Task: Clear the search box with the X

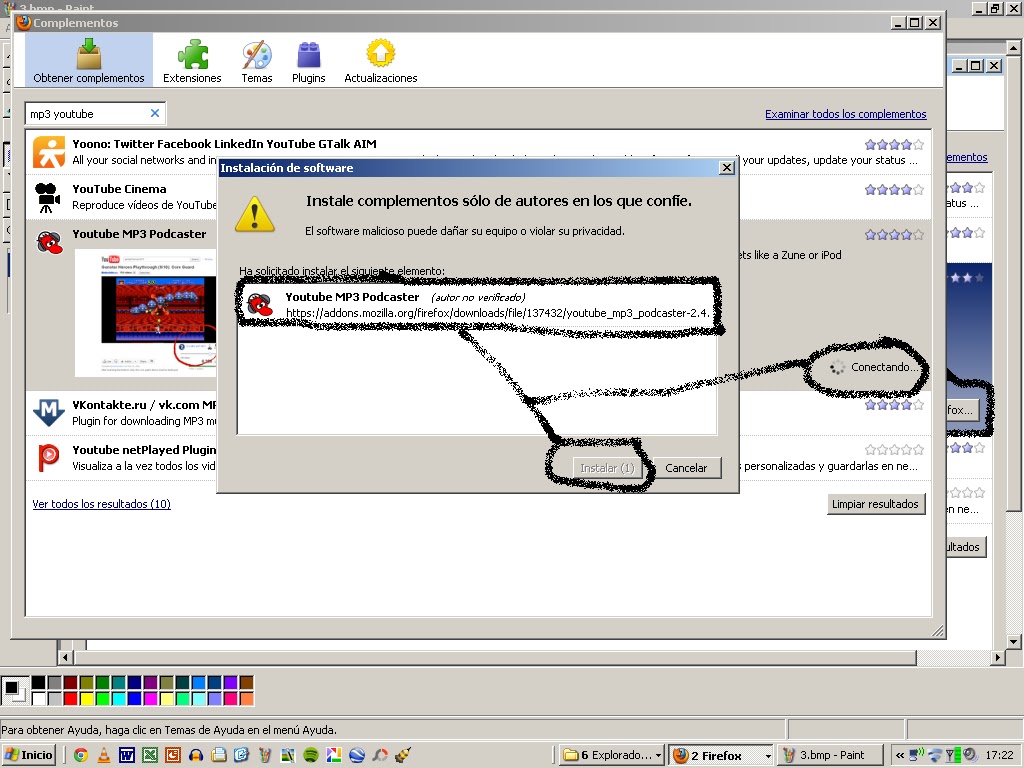Action: tap(155, 113)
